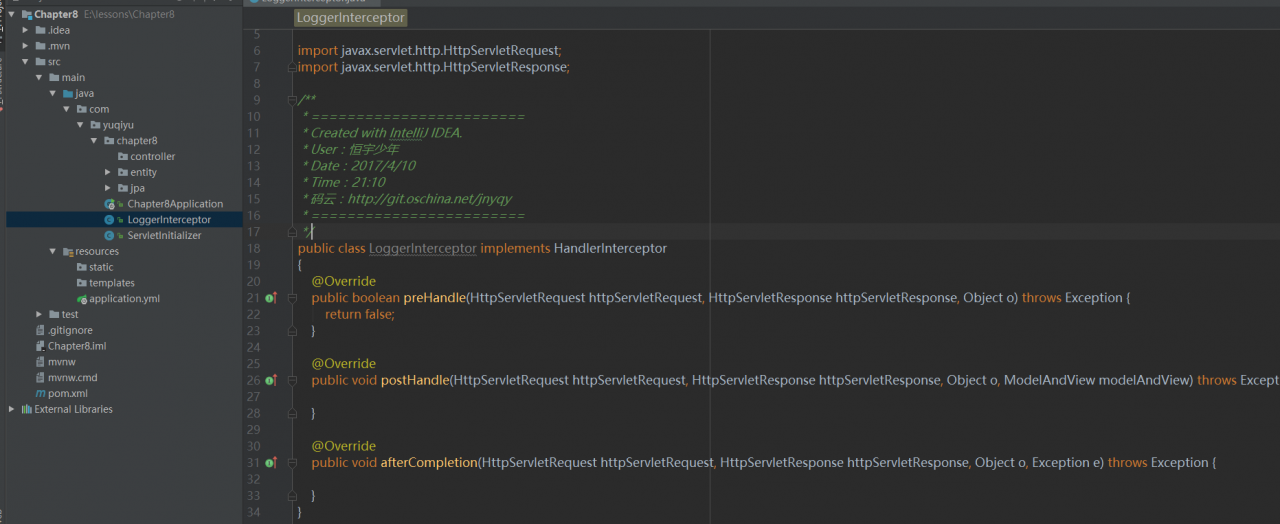This screenshot has width=1280, height=524.
Task: Fold the Javadoc comment at line 9
Action: (x=291, y=100)
